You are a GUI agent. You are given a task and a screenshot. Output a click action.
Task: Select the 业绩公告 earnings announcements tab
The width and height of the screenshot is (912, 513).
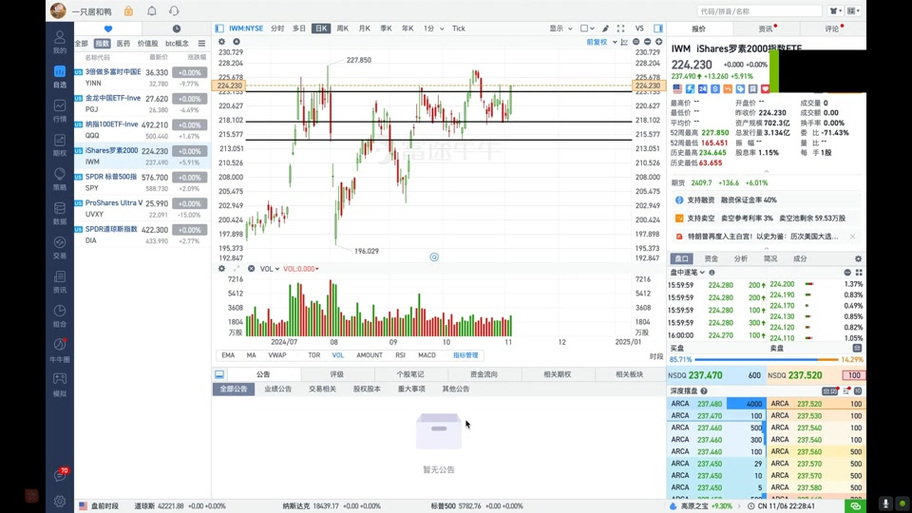coord(277,389)
